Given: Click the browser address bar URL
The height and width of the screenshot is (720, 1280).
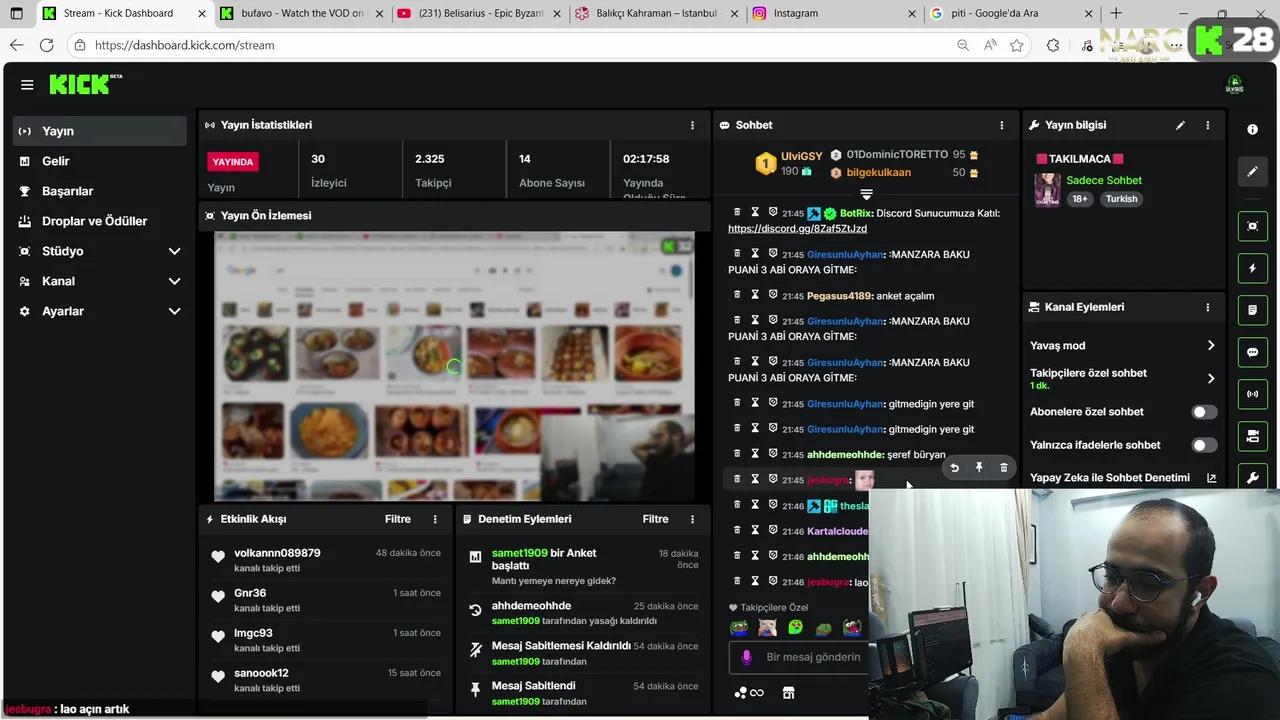Looking at the screenshot, I should [184, 45].
